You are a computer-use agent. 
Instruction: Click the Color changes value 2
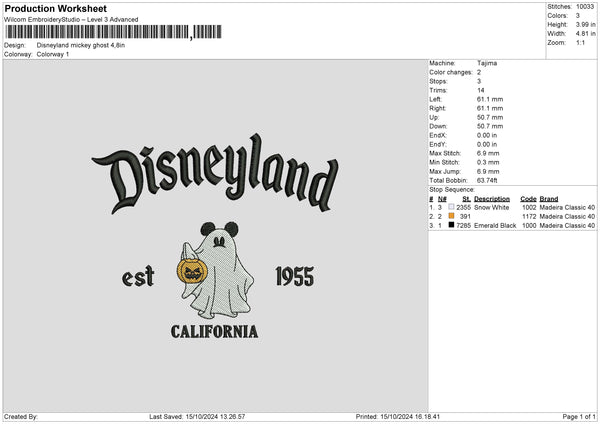(x=479, y=72)
